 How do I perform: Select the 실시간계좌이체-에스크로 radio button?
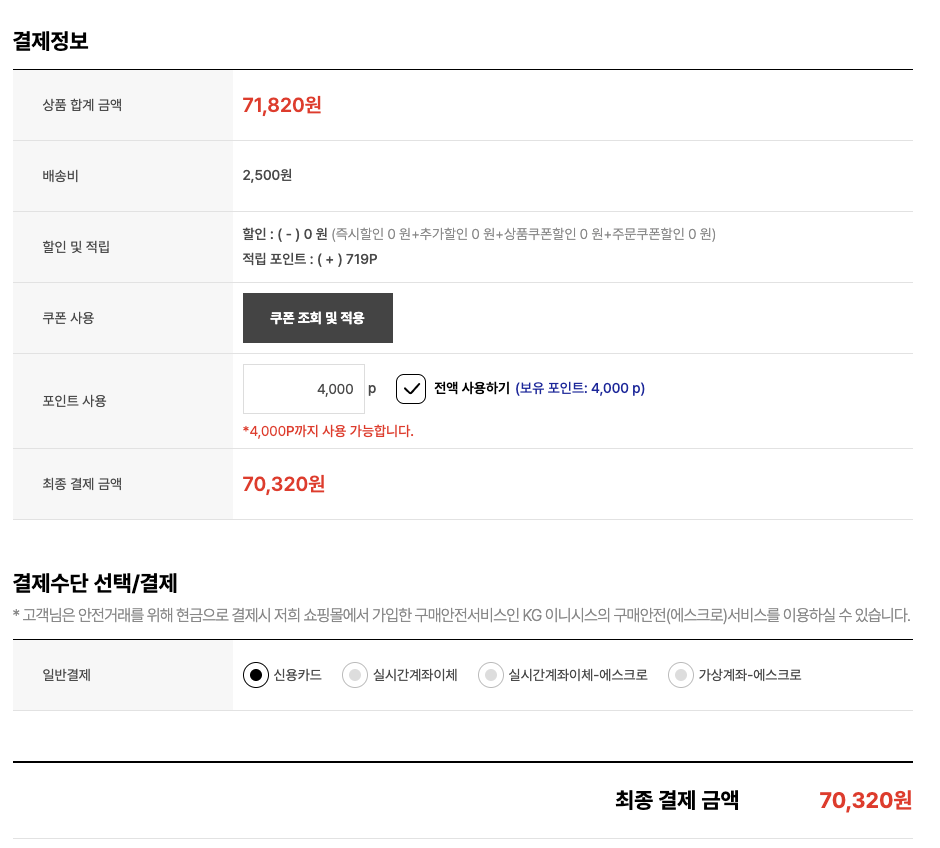(491, 675)
